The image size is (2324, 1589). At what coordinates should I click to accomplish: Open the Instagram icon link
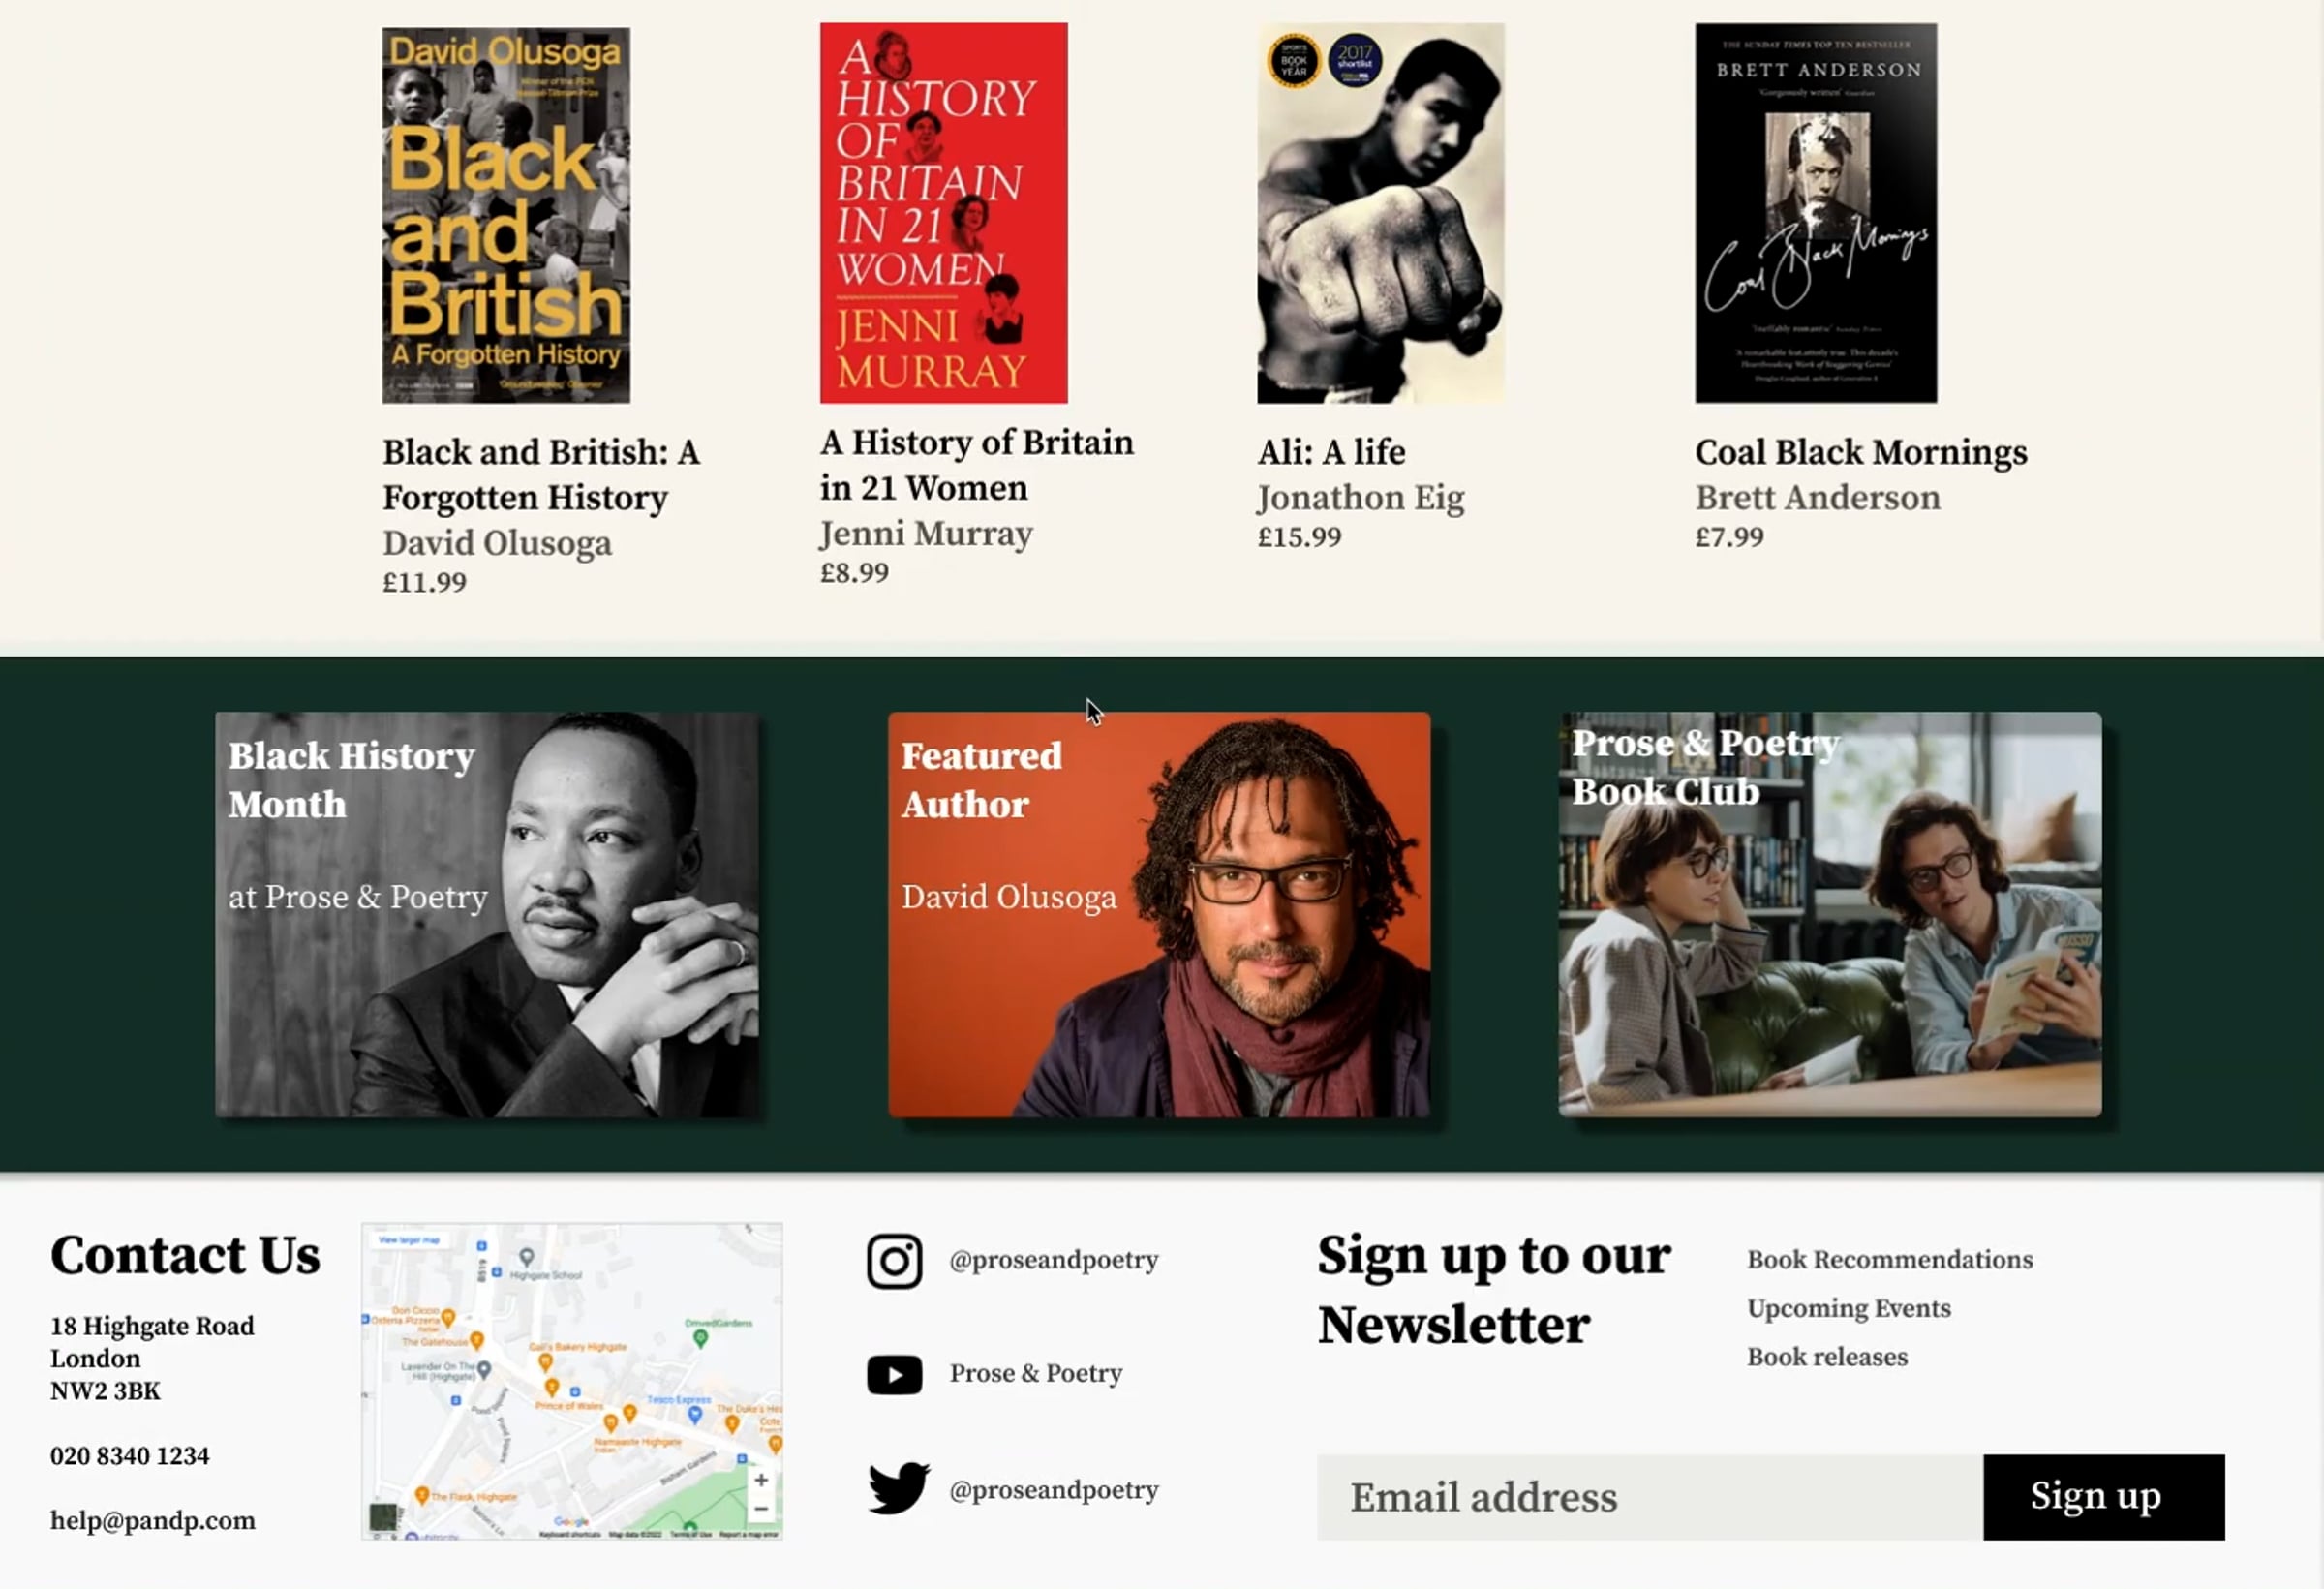tap(894, 1260)
